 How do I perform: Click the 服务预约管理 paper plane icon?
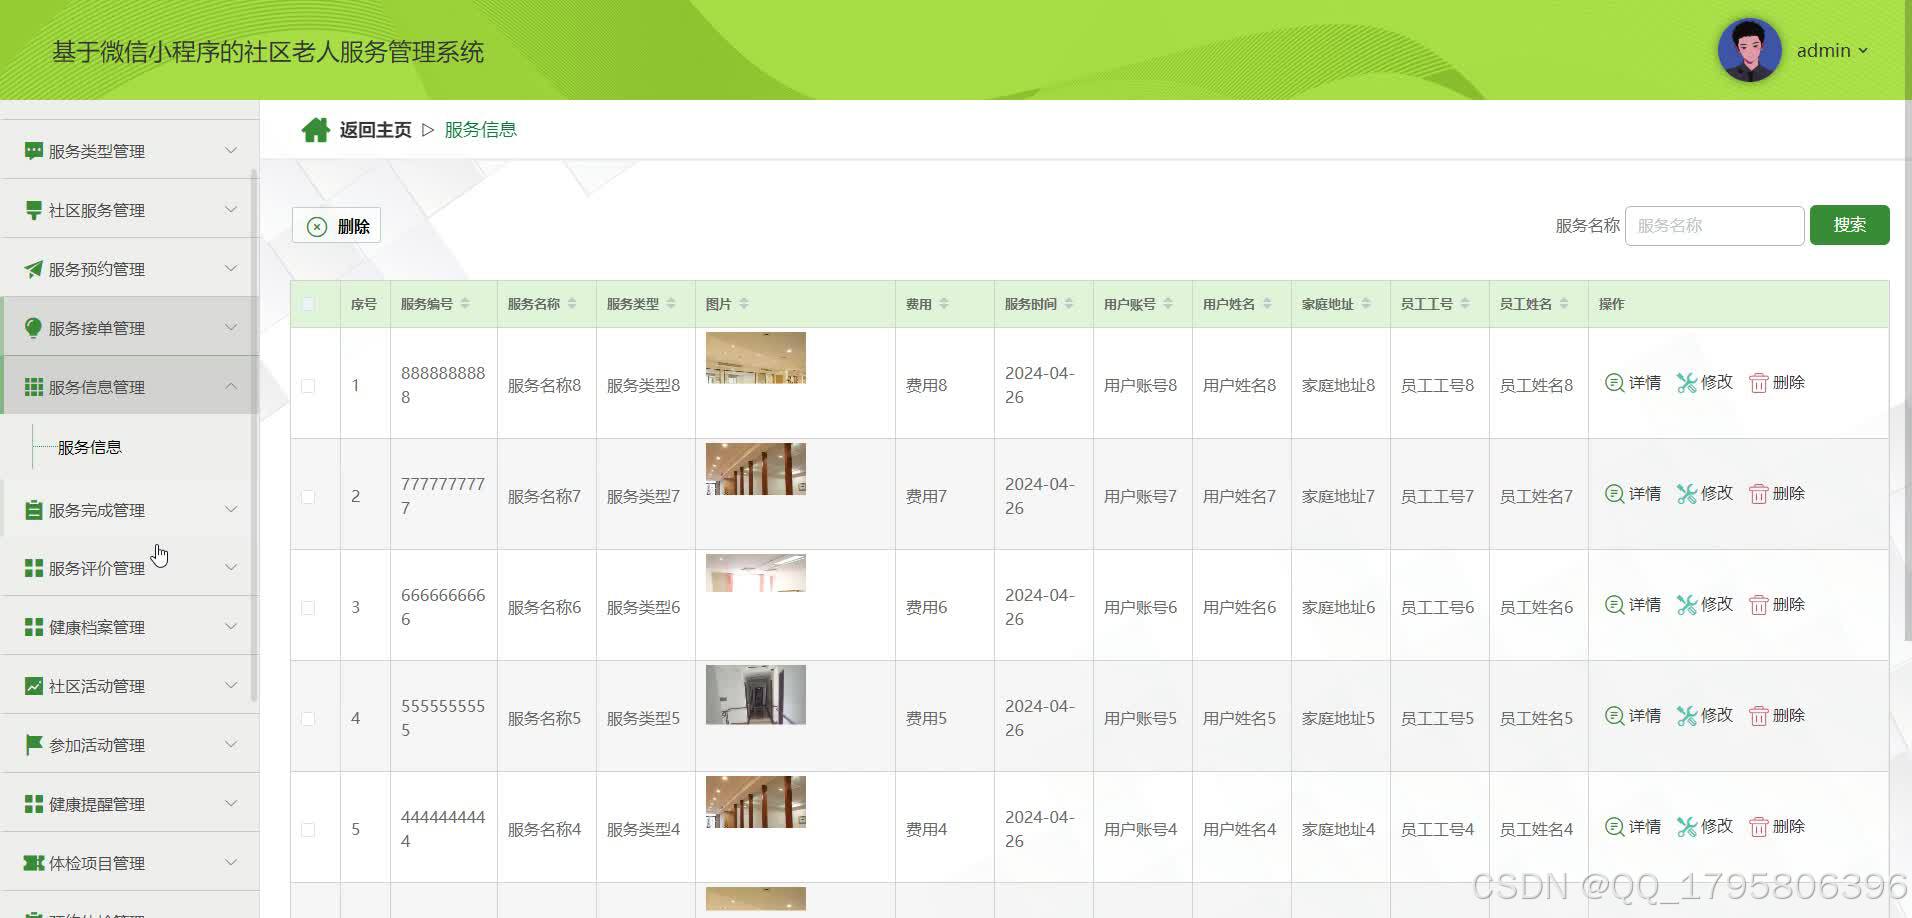(x=33, y=269)
